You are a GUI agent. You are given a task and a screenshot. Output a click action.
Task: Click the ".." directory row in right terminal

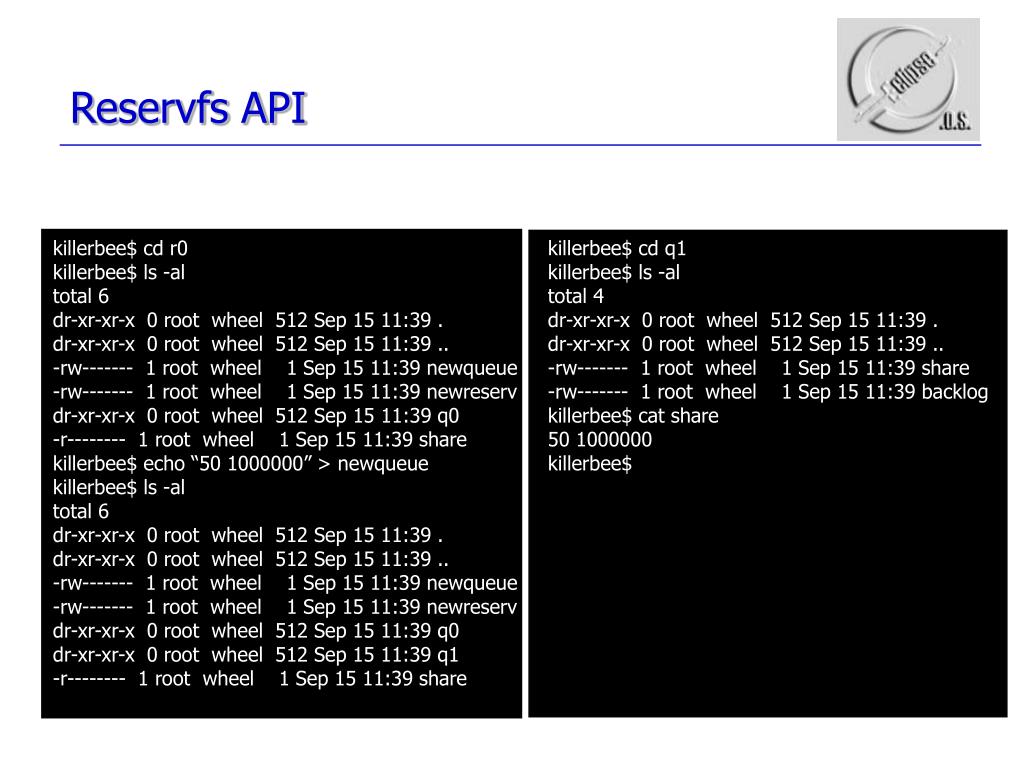[745, 344]
